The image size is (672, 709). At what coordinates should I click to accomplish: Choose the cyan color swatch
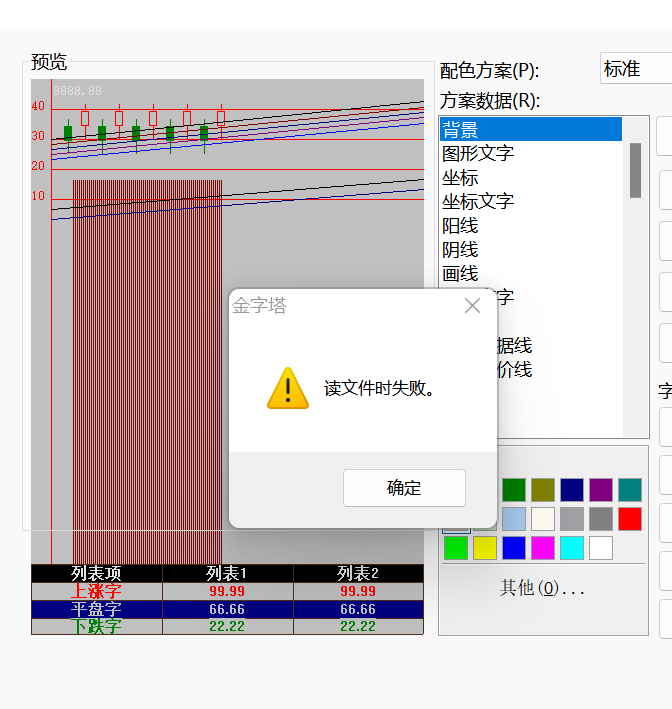(x=572, y=548)
